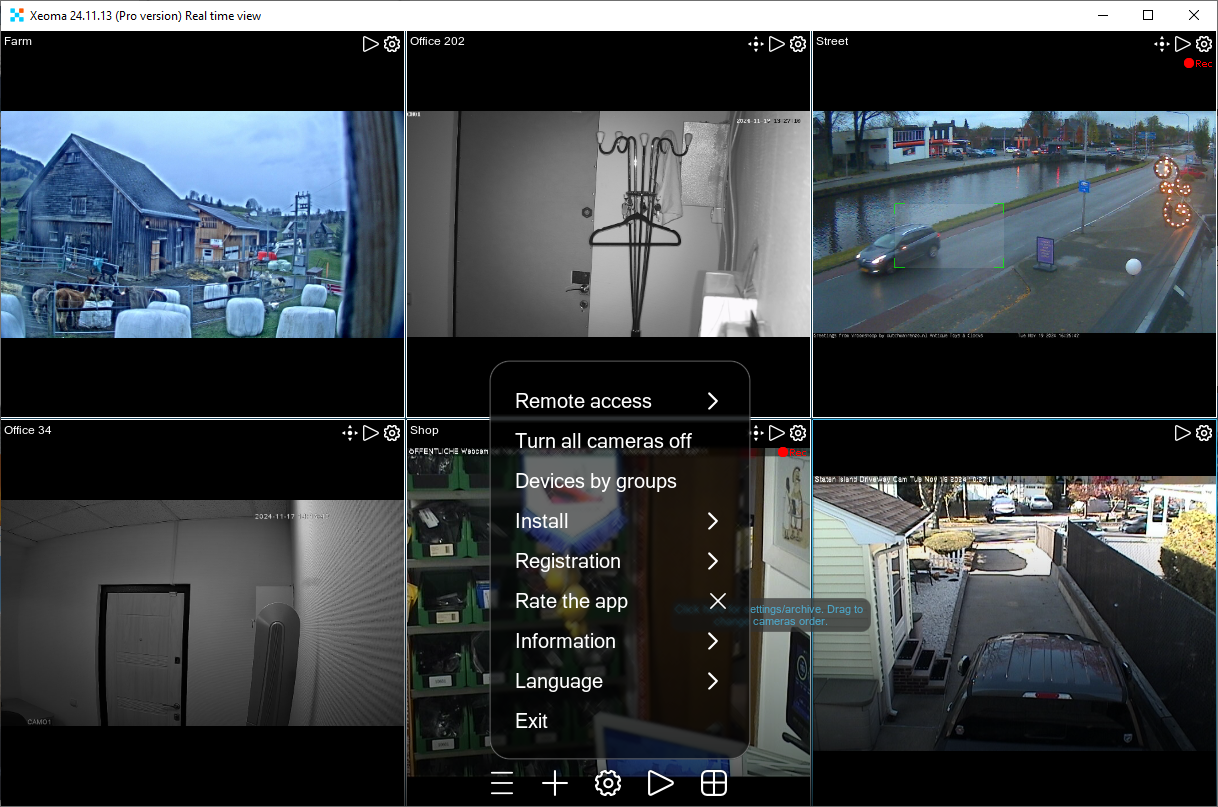Screen dimensions: 1218x807
Task: Open the Street camera settings gear
Action: pos(1204,44)
